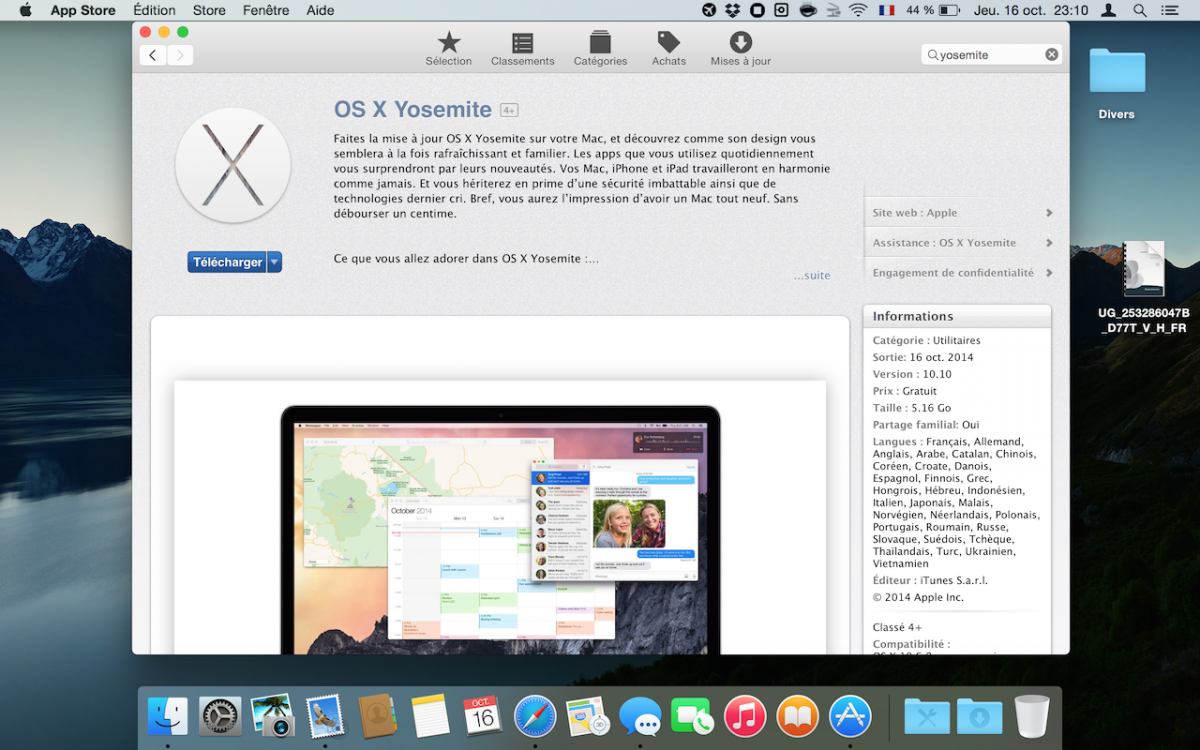Open the Applications folder stack in Dock
1200x750 pixels.
click(x=927, y=716)
